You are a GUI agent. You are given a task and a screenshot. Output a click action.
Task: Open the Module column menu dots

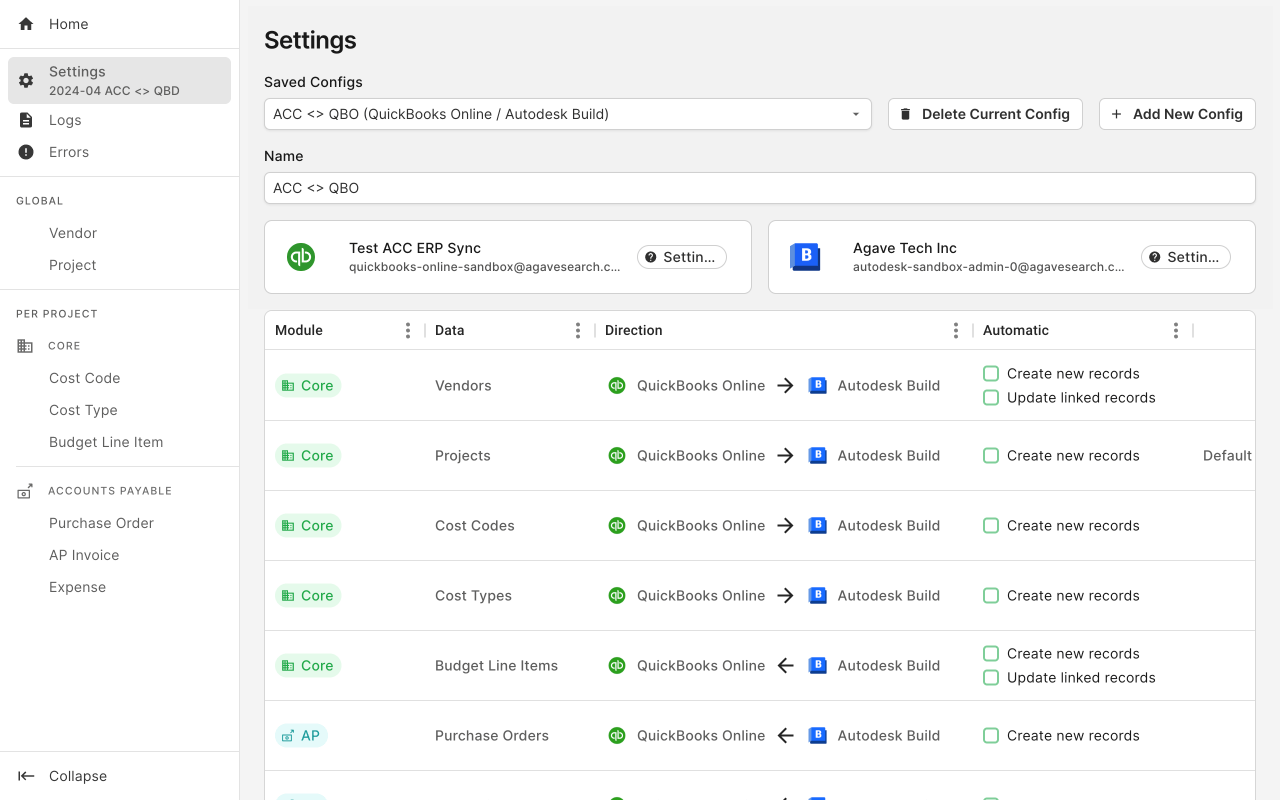coord(408,330)
